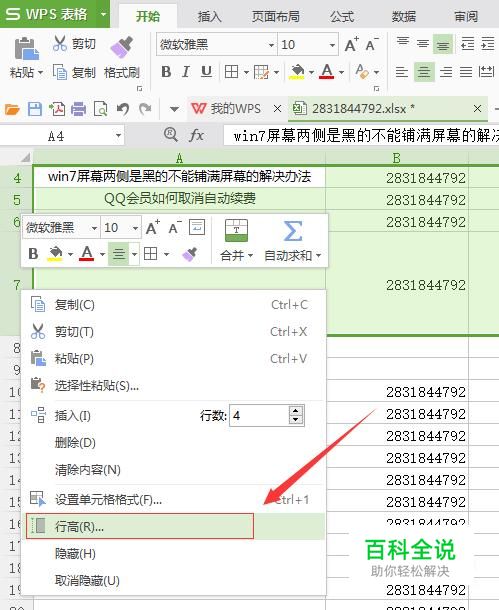Click the 行数 row count input field
The height and width of the screenshot is (610, 499).
[x=259, y=415]
